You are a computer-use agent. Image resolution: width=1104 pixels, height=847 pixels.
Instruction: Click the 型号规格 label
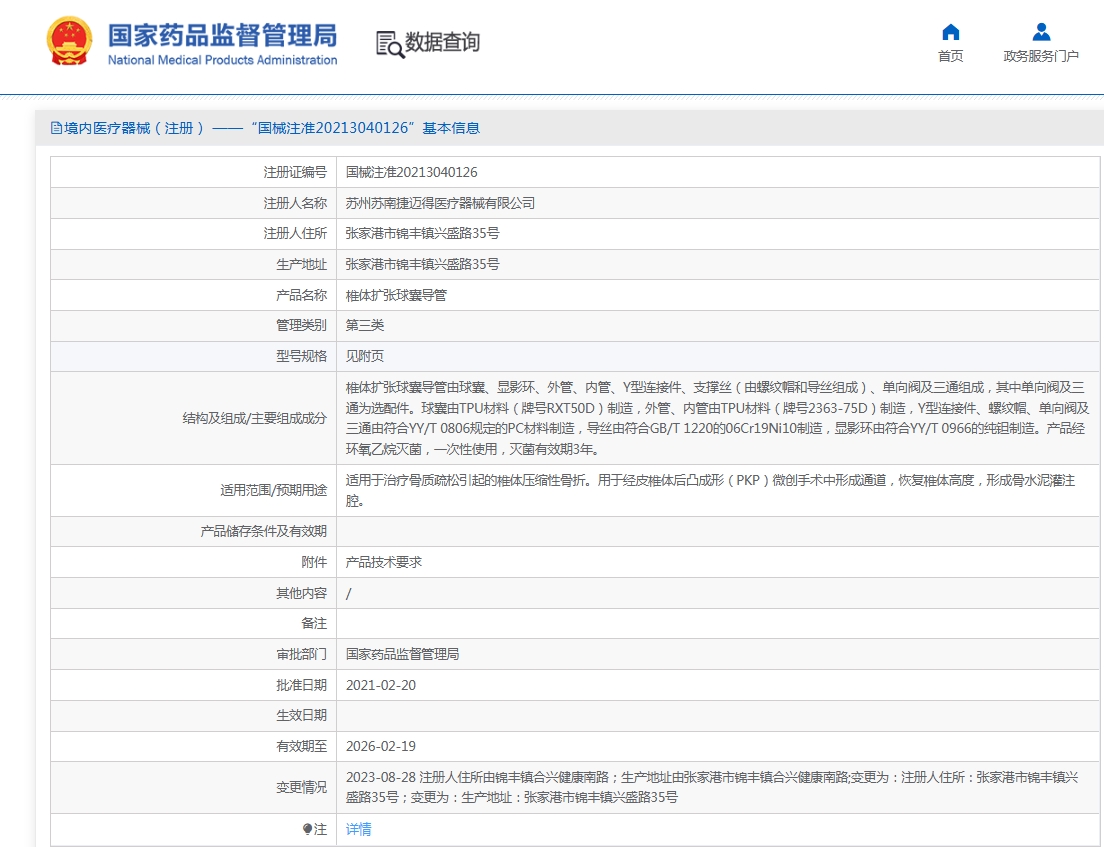301,356
